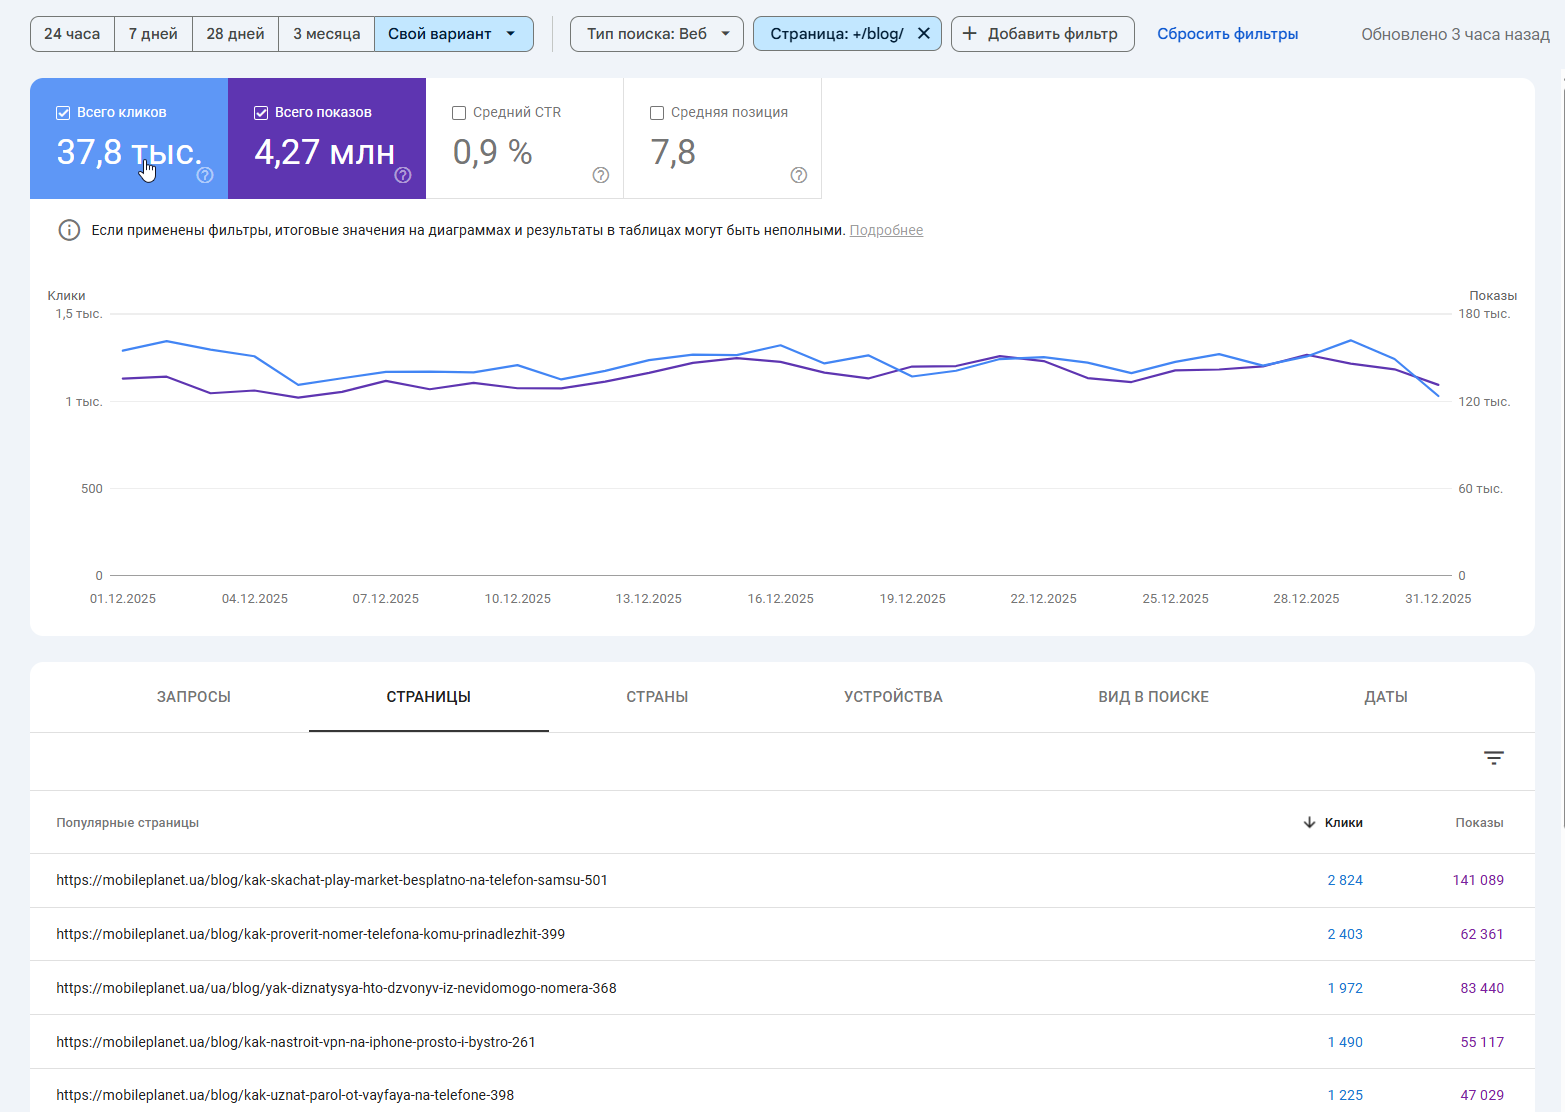The image size is (1565, 1112).
Task: Switch to the ЗАПРОСЫ tab
Action: (x=194, y=697)
